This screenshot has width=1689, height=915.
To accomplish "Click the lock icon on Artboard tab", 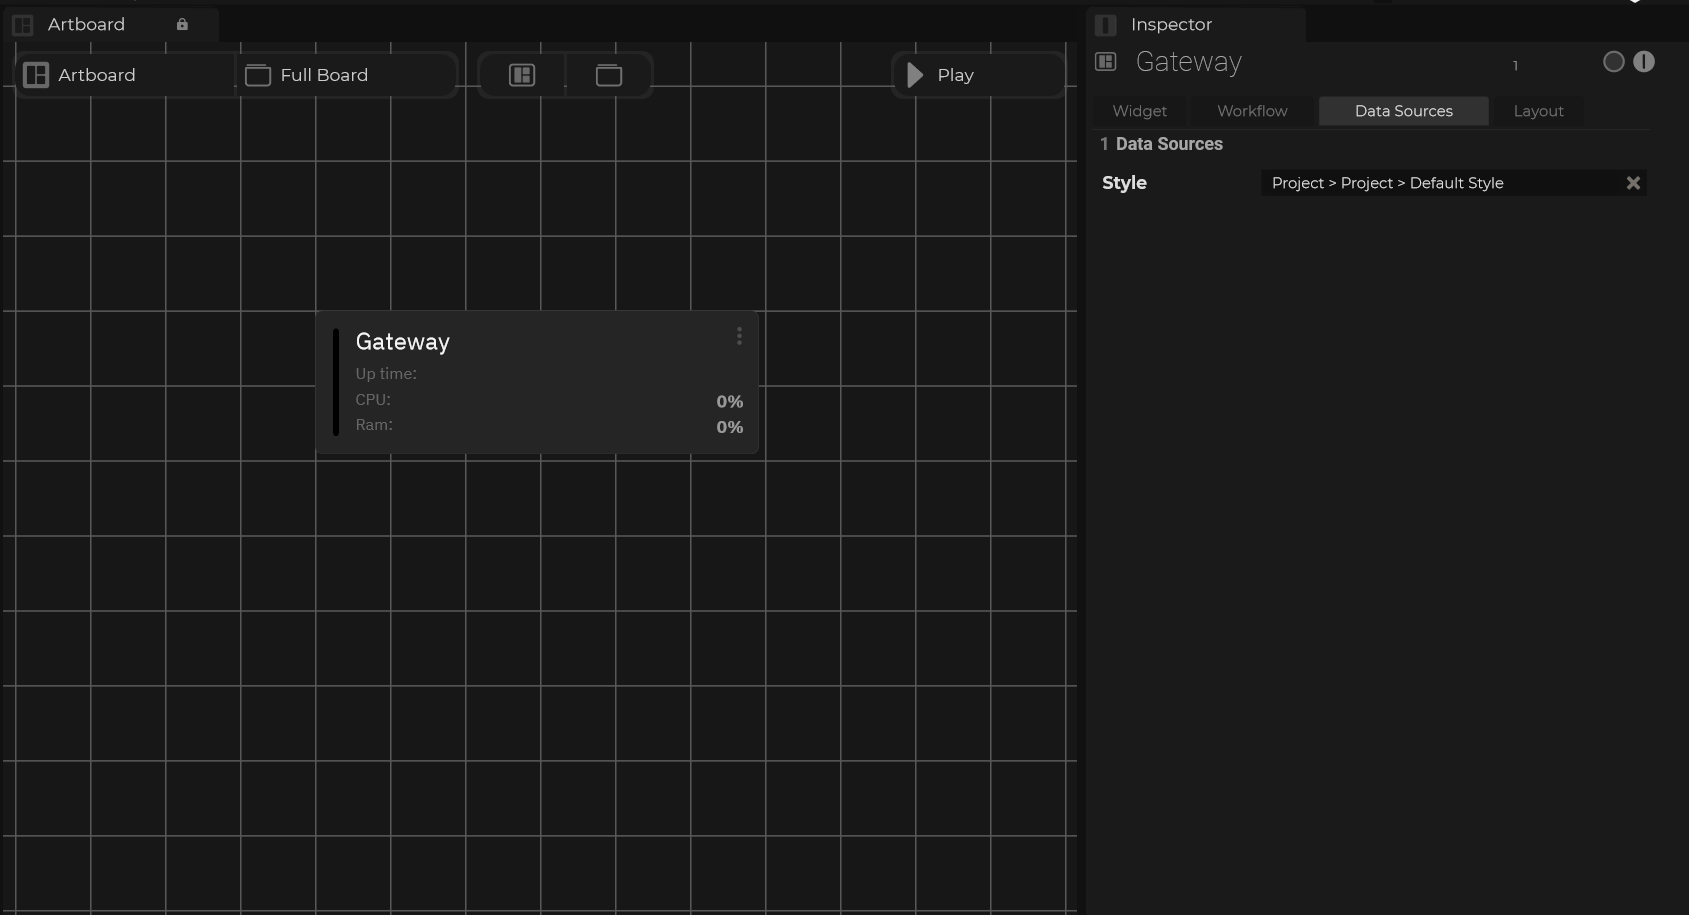I will [x=182, y=24].
